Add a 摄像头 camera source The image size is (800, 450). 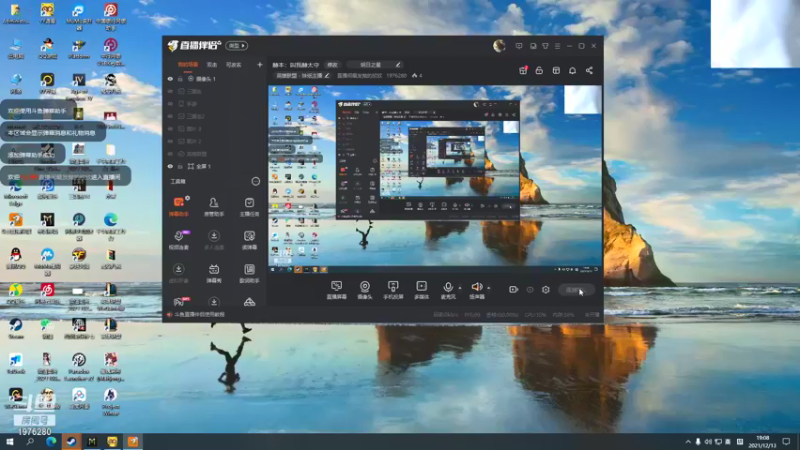pos(365,289)
